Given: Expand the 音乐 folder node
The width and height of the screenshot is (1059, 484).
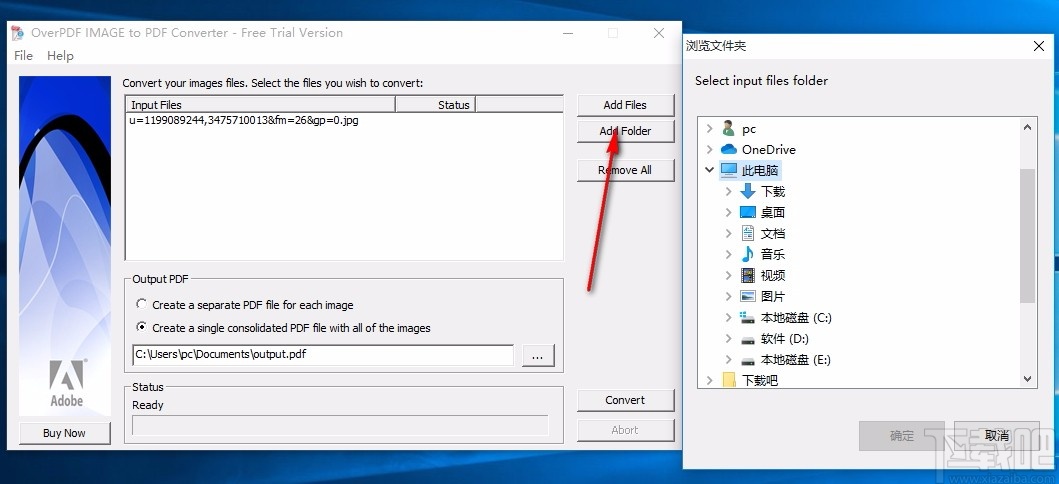Looking at the screenshot, I should (728, 254).
